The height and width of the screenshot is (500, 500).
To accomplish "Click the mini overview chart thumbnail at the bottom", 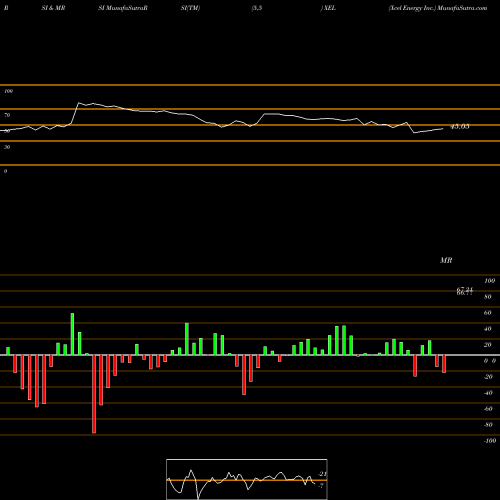I will pos(247,479).
